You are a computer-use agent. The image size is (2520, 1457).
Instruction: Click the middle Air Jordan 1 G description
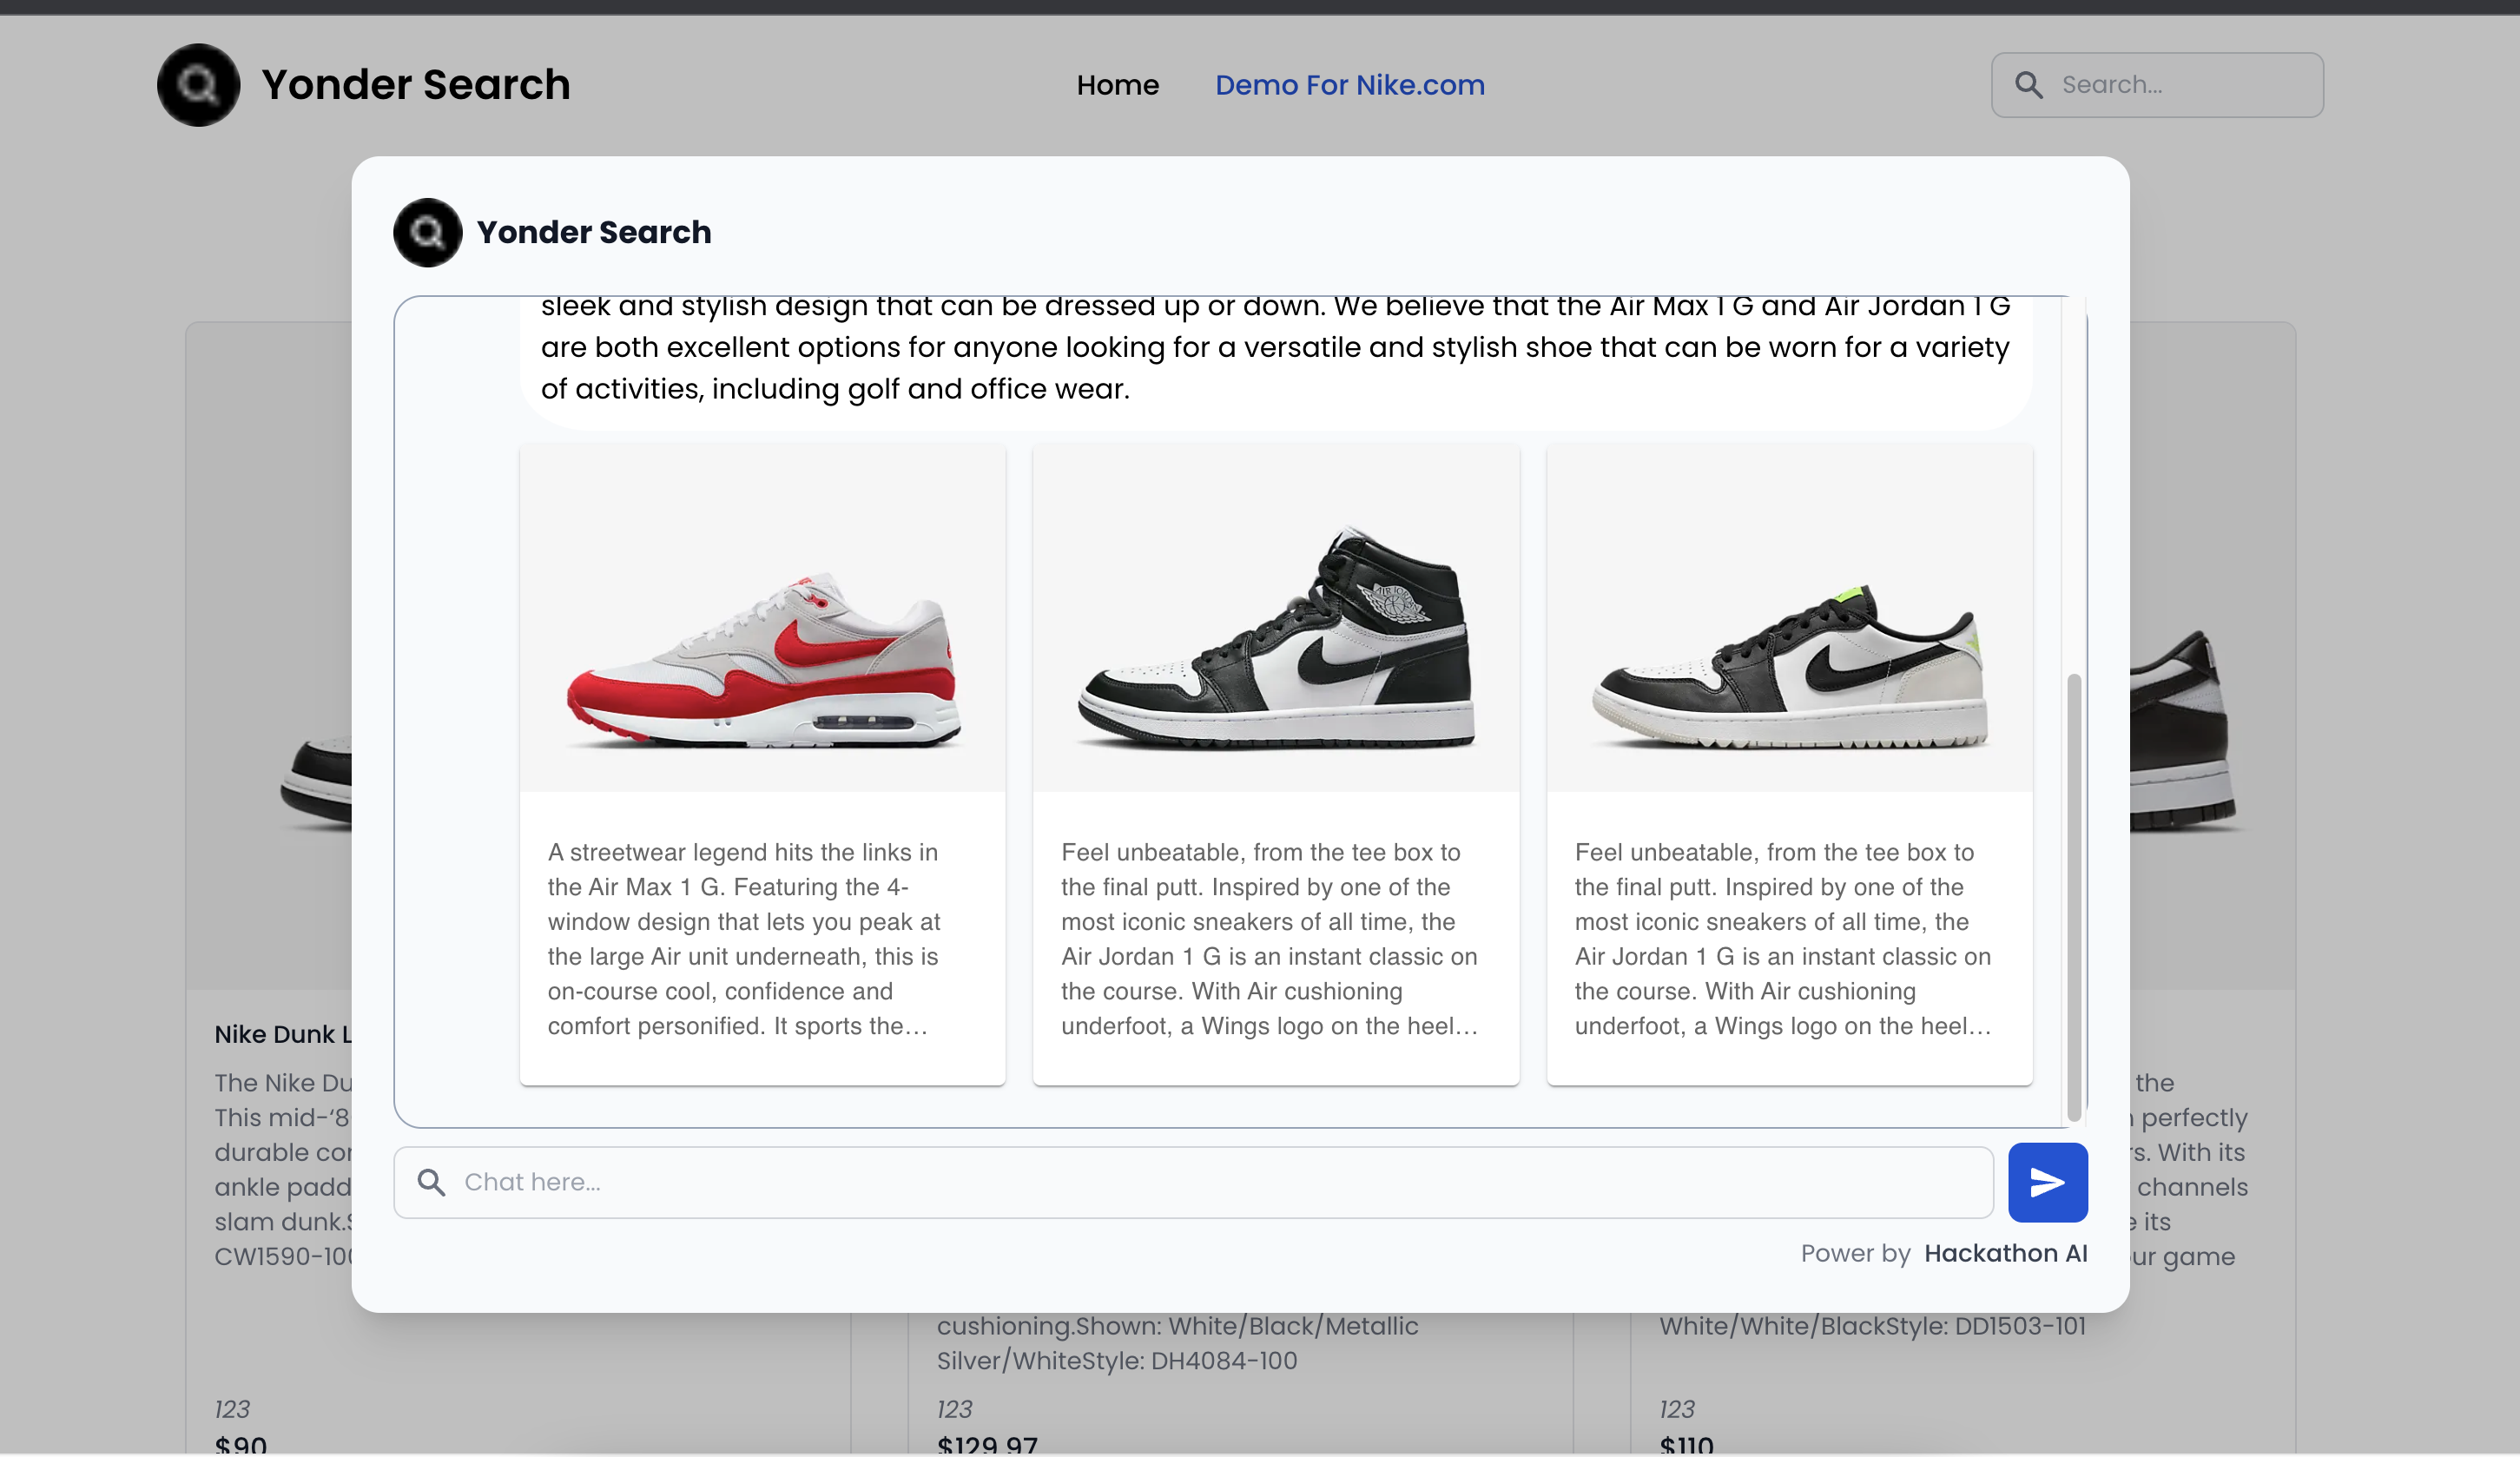[1268, 938]
